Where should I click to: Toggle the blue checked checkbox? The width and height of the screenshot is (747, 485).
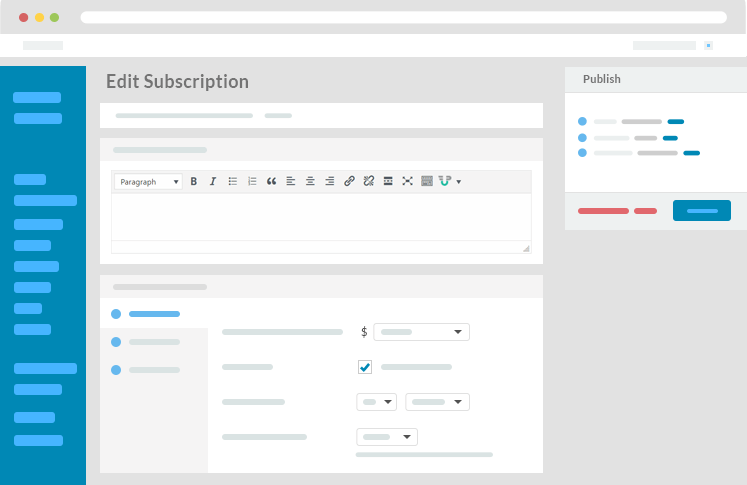pyautogui.click(x=365, y=367)
